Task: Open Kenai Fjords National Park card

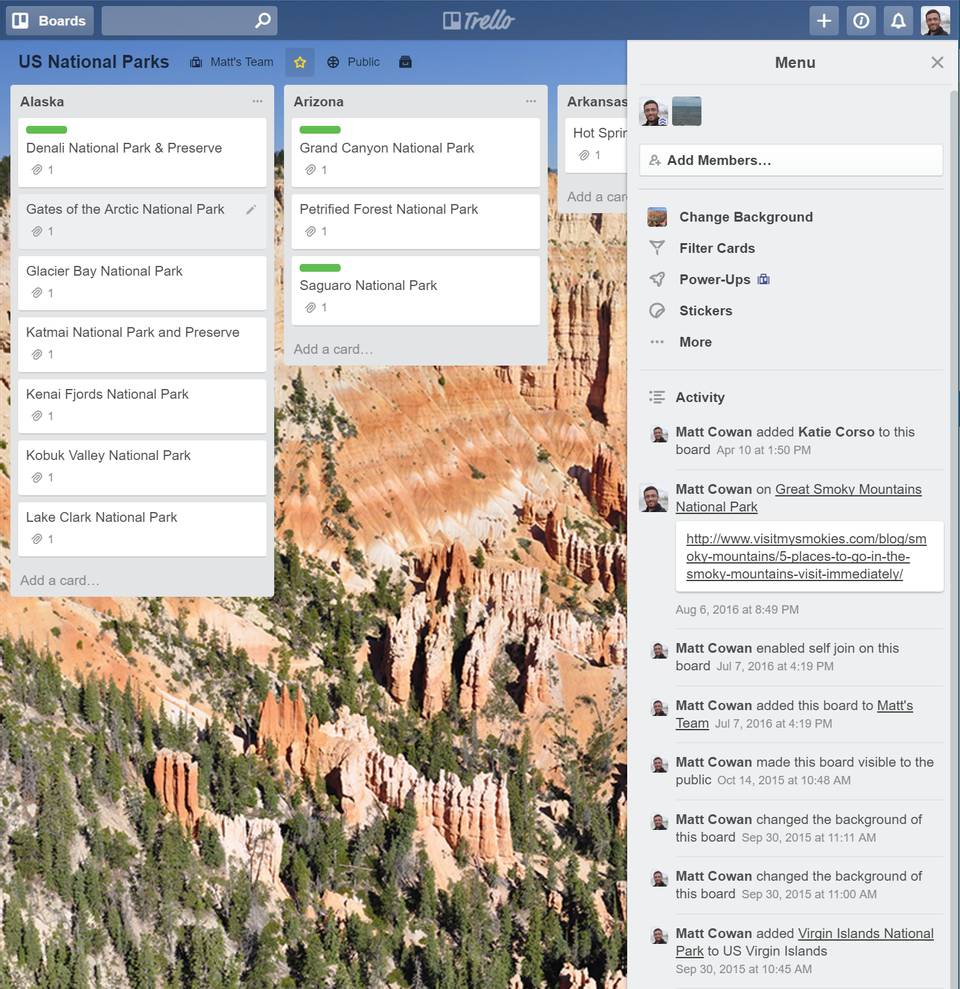Action: coord(142,406)
